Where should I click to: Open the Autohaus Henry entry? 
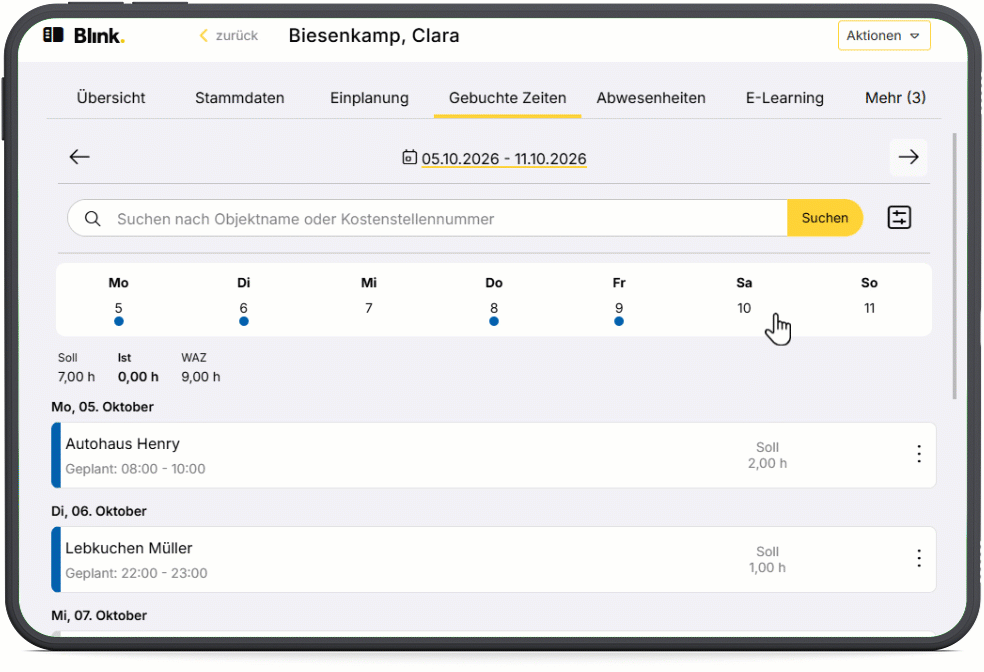point(493,455)
